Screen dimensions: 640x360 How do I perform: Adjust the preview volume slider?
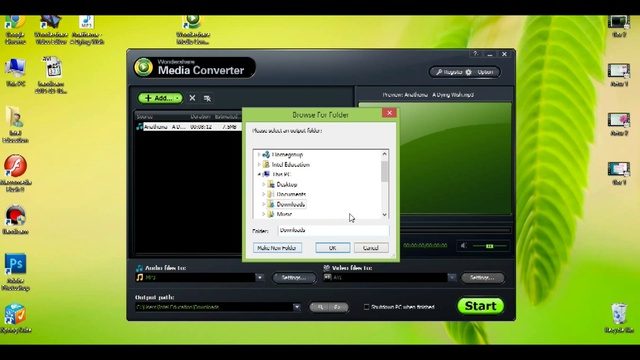489,246
